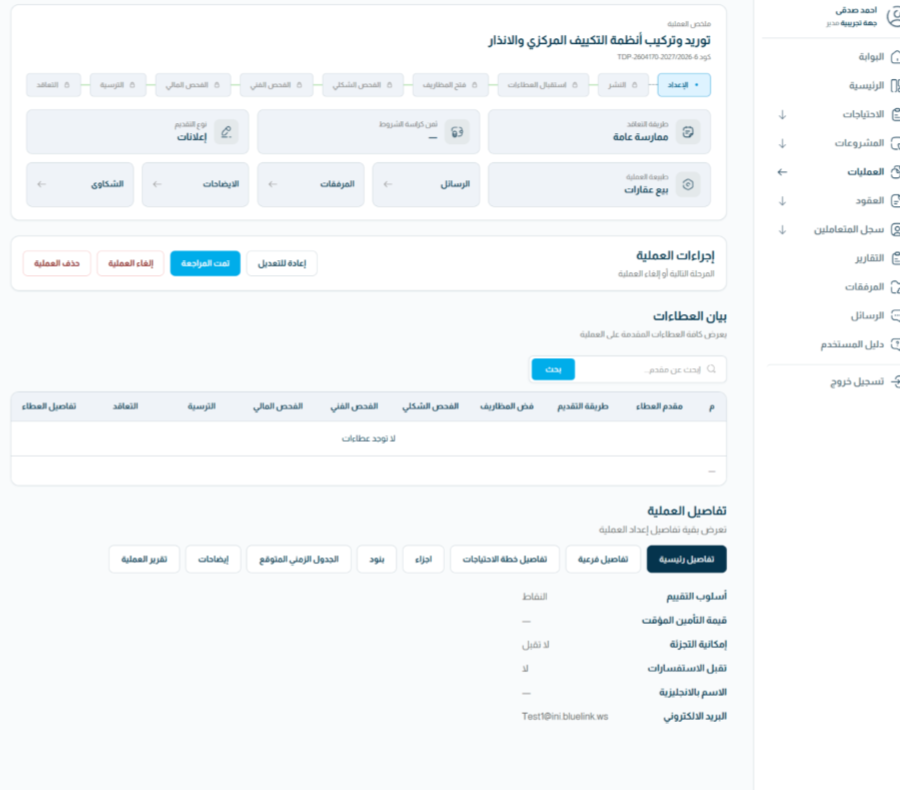Click the arrow on the الرسائل summary card
Screen dimensions: 900x790
coord(388,184)
